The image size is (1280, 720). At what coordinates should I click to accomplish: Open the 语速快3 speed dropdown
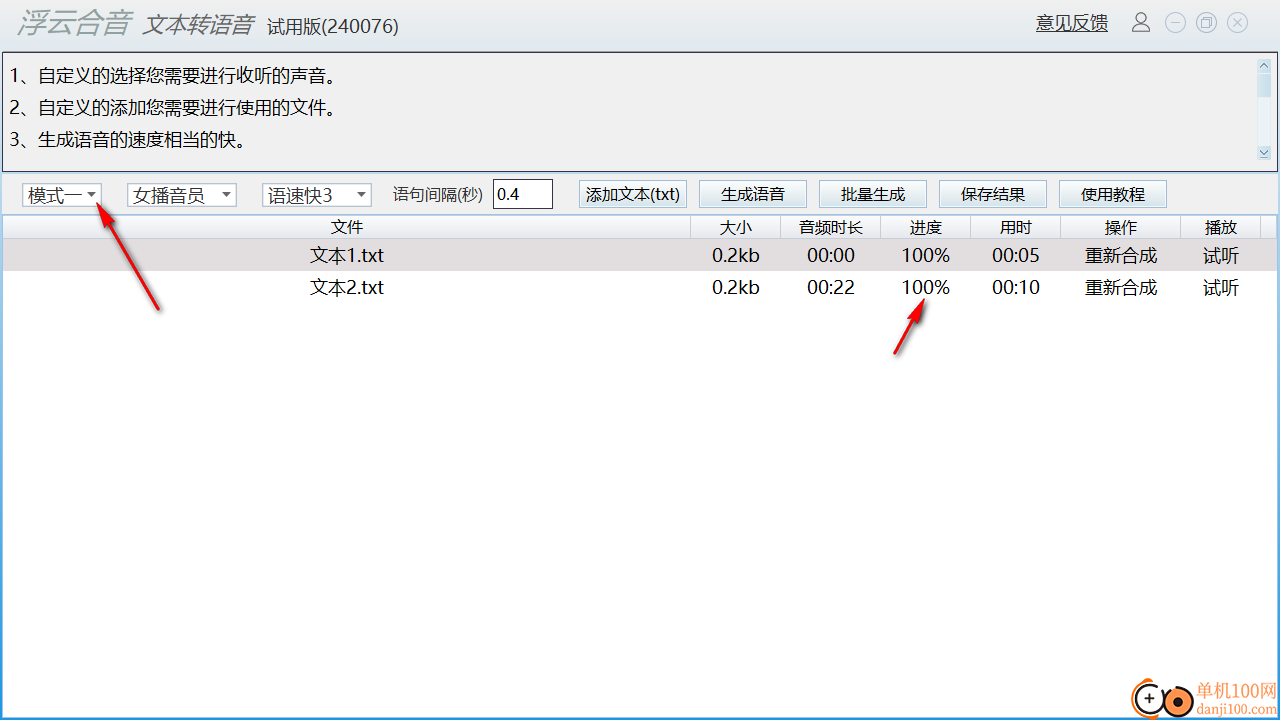tap(316, 195)
